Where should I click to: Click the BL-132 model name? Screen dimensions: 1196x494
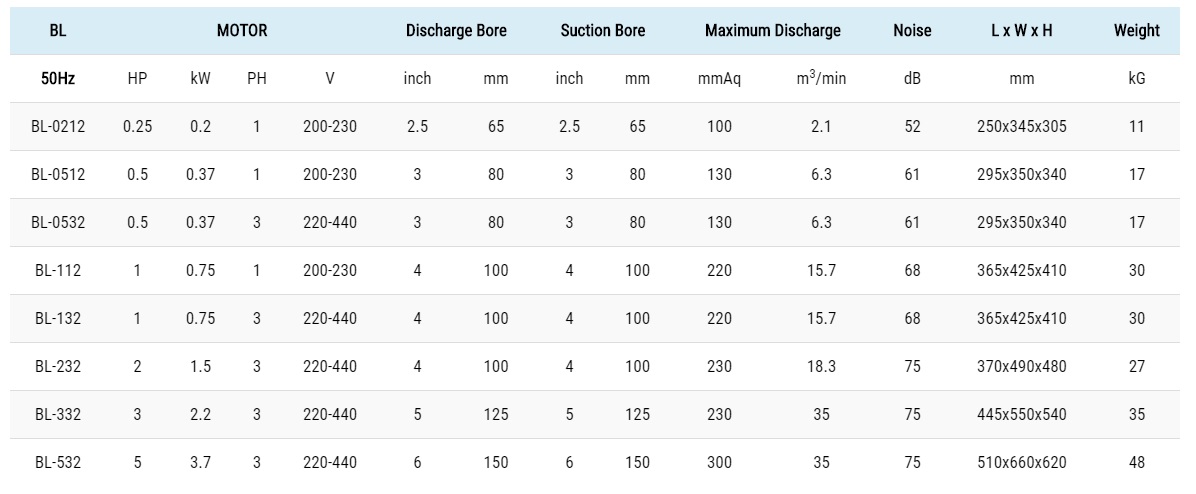pos(58,319)
